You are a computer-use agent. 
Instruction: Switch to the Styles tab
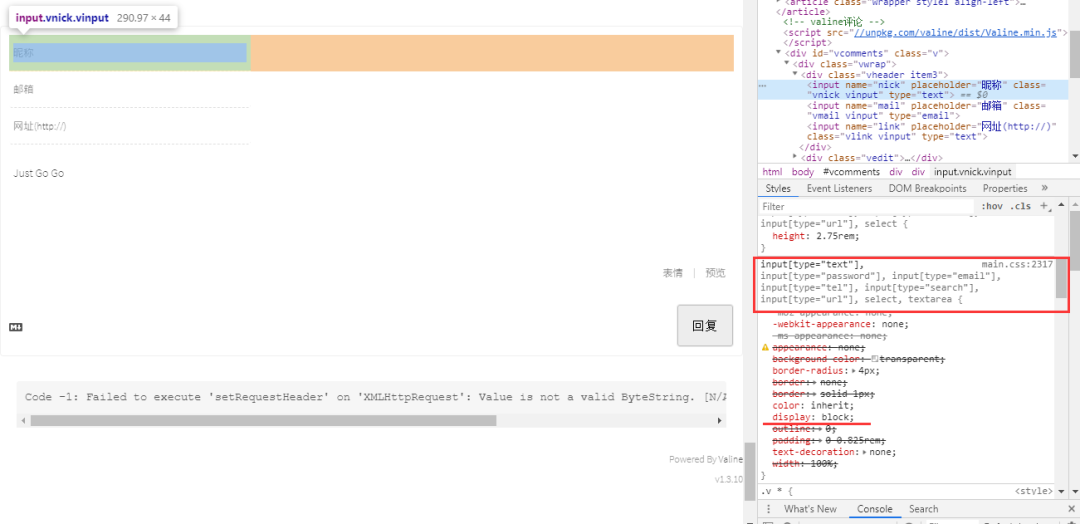click(778, 188)
